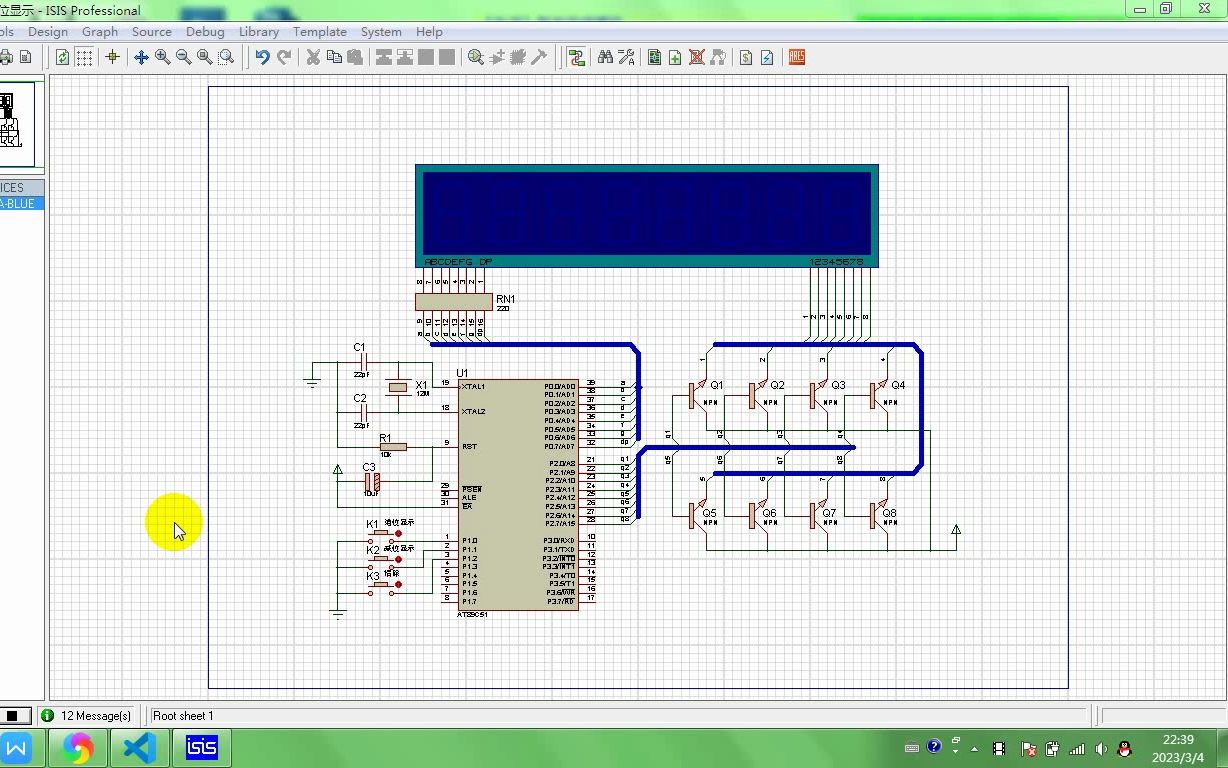The width and height of the screenshot is (1228, 768).
Task: Open the Debug menu
Action: point(205,32)
